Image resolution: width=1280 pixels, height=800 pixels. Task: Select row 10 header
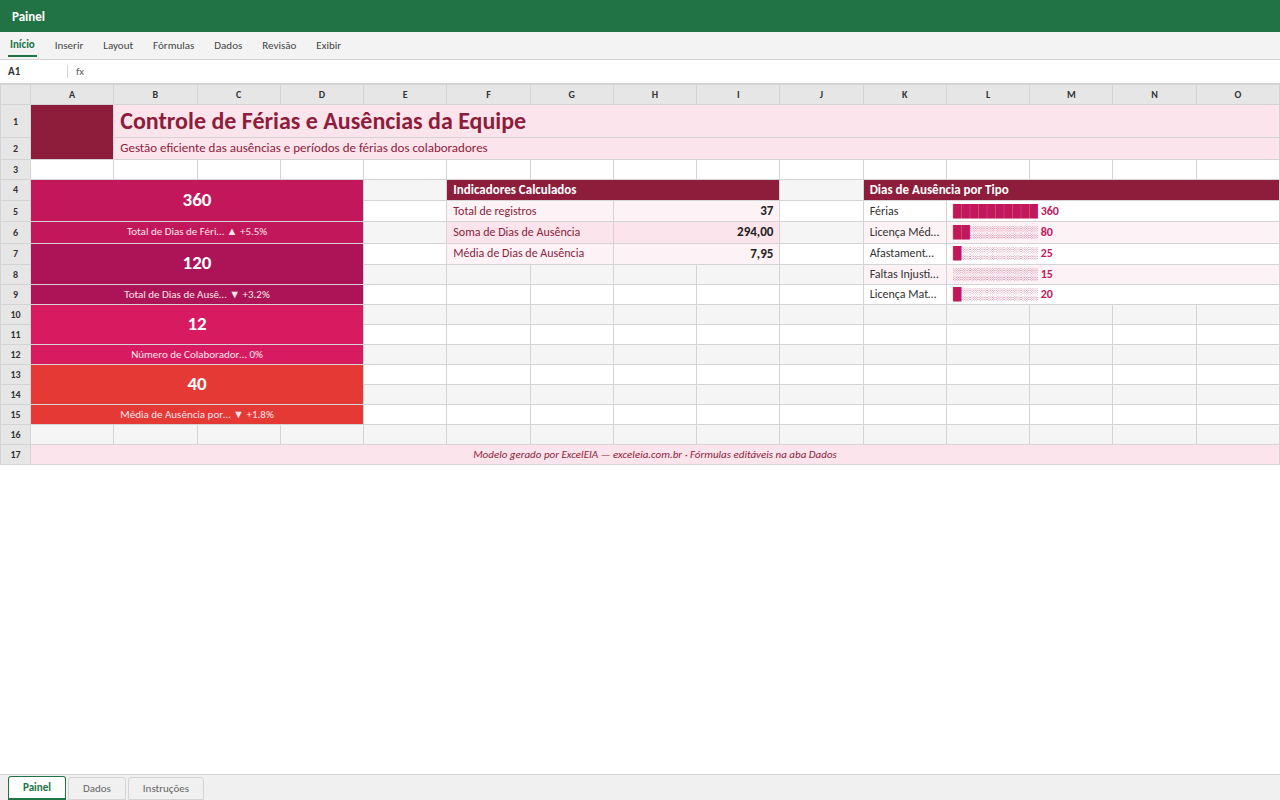pyautogui.click(x=15, y=315)
